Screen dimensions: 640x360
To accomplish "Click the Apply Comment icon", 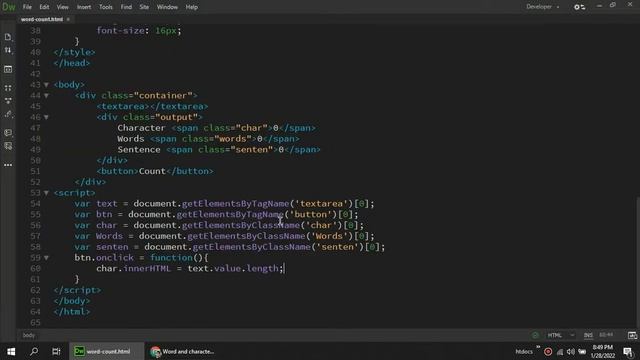I will point(8,133).
